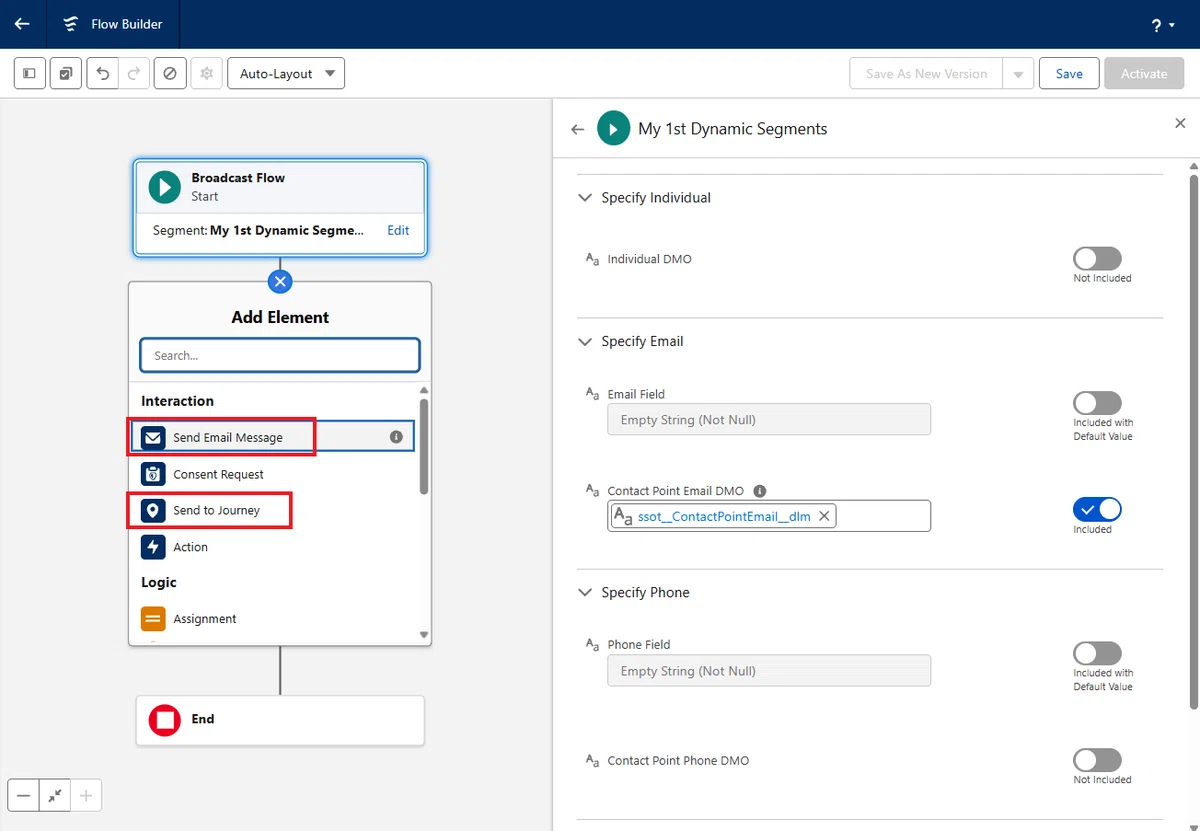The height and width of the screenshot is (831, 1200).
Task: Select the Action element
Action: [271, 547]
